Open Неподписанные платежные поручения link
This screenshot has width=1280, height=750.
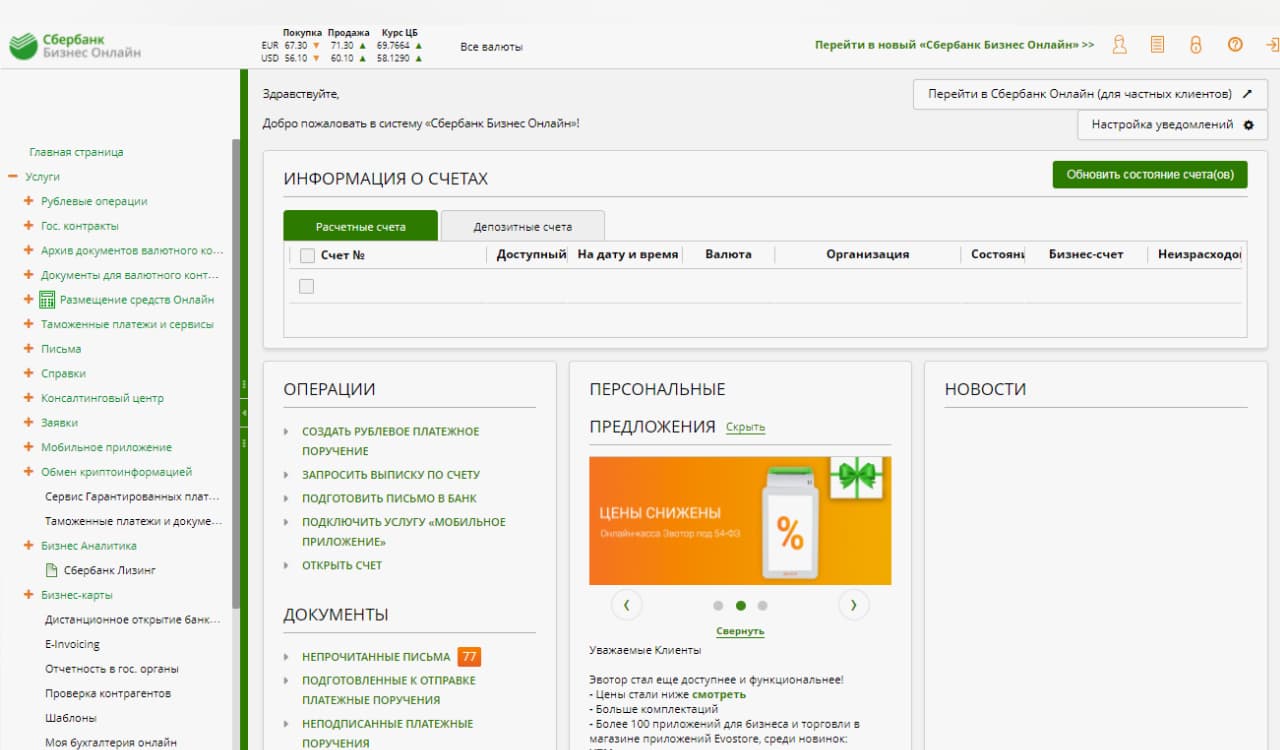pos(388,733)
